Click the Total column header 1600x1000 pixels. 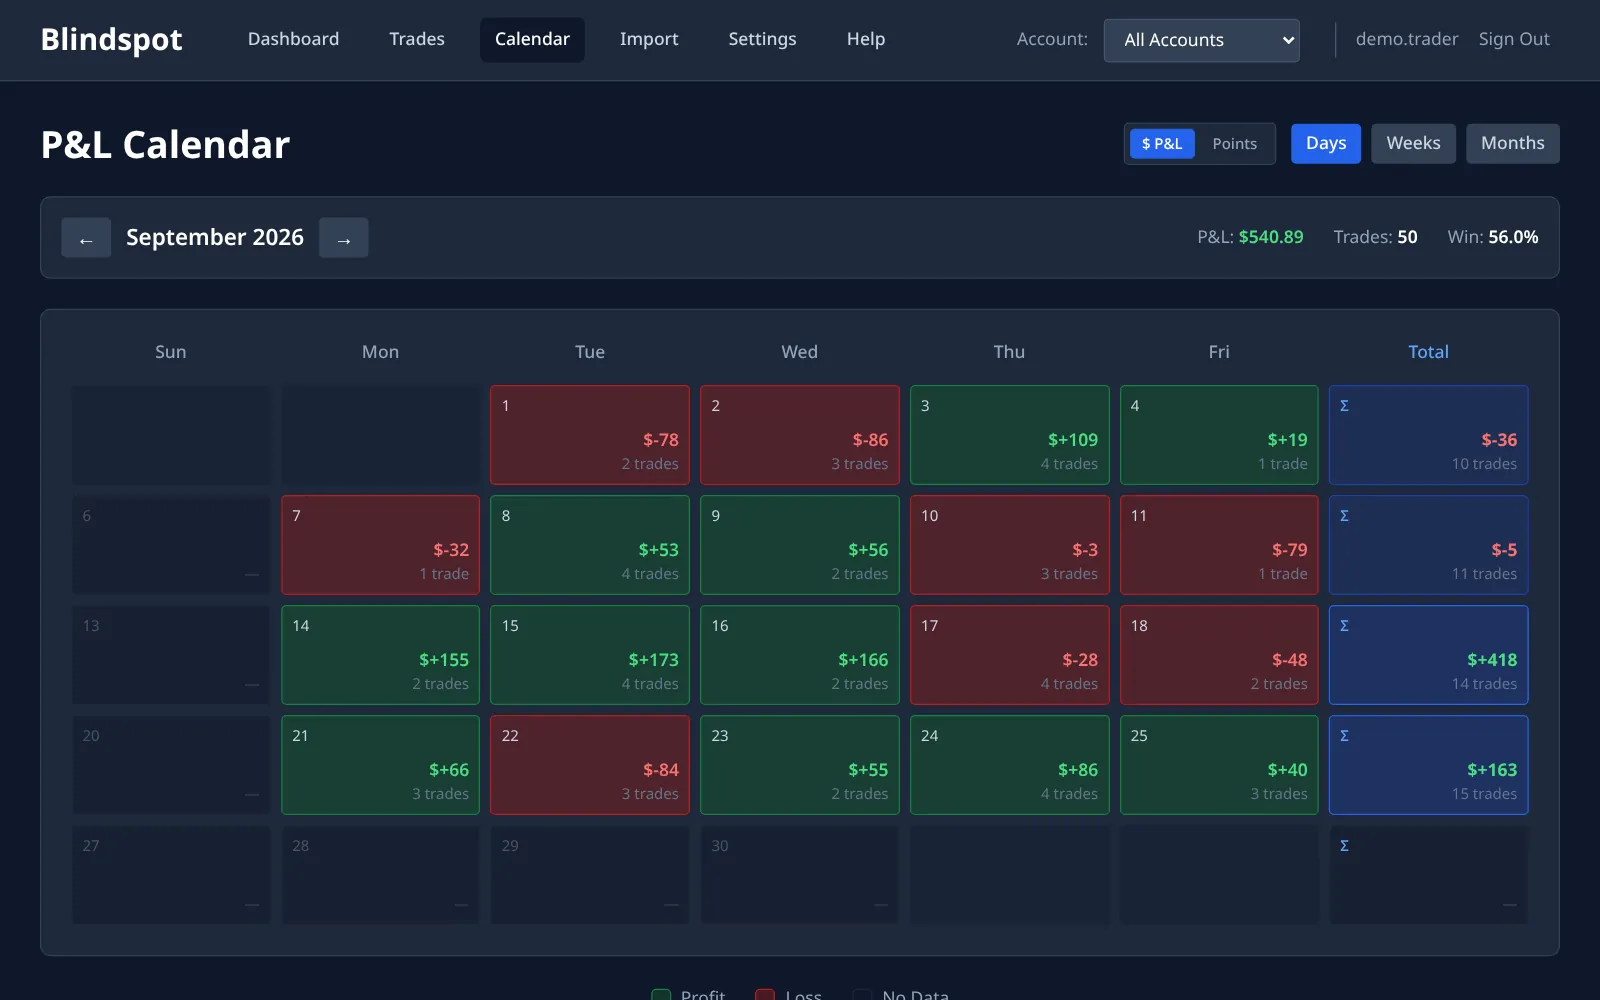[1428, 352]
